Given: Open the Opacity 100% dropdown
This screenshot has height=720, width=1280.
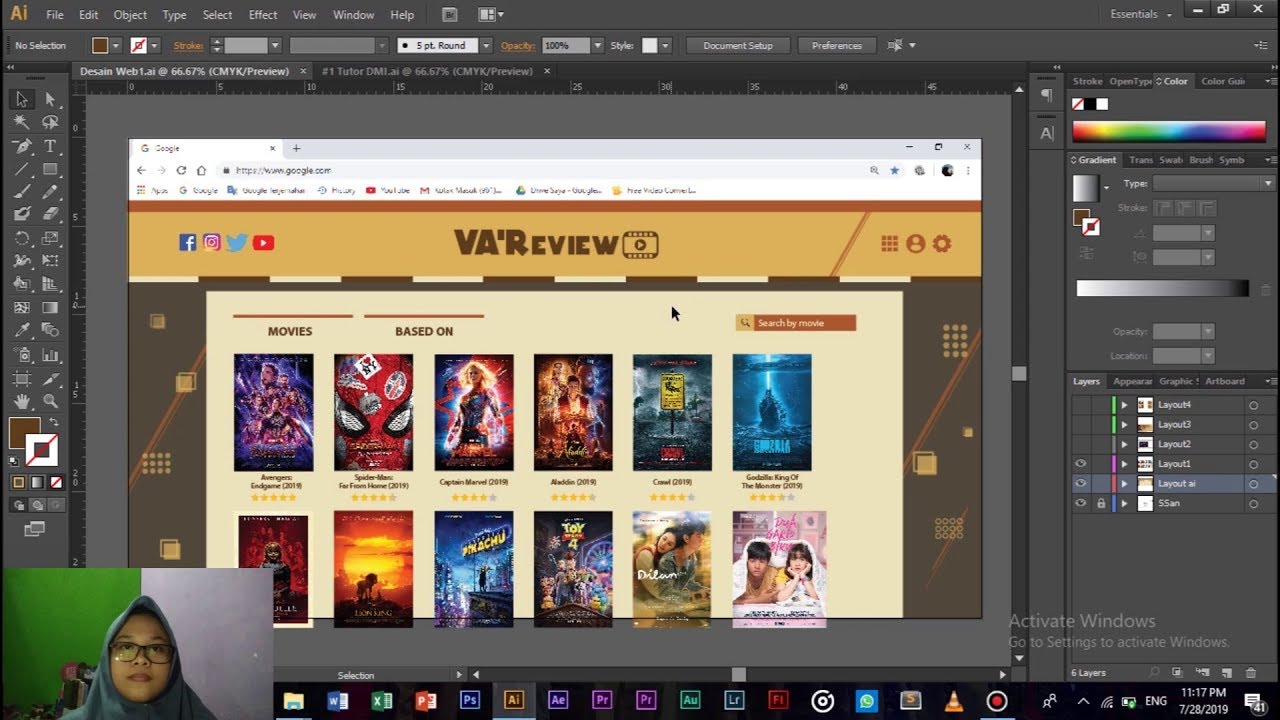Looking at the screenshot, I should [x=598, y=46].
